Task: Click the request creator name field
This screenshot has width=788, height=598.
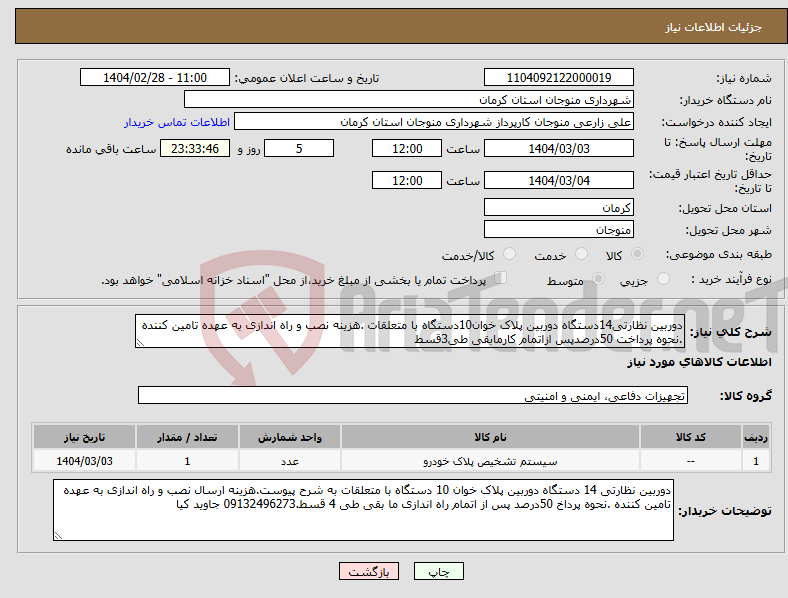Action: click(x=434, y=122)
